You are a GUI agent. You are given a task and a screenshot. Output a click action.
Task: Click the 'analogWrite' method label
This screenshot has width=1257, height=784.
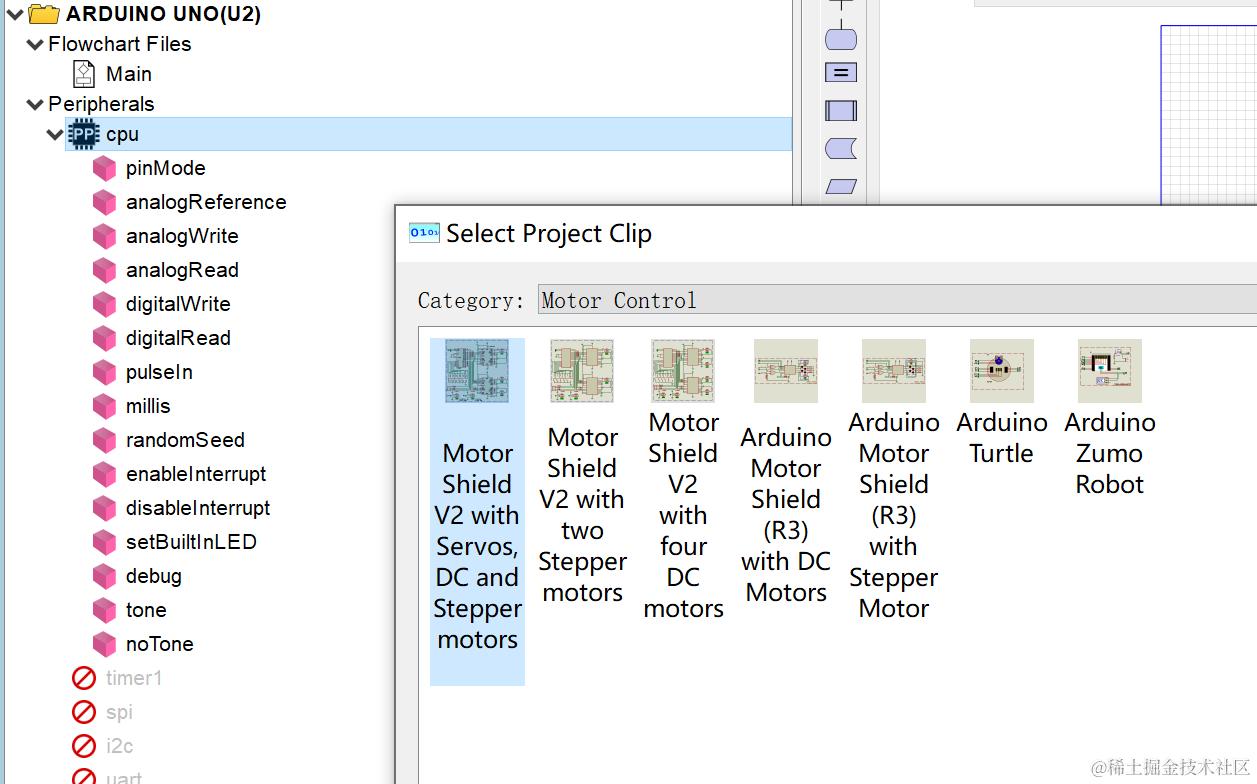pyautogui.click(x=182, y=236)
